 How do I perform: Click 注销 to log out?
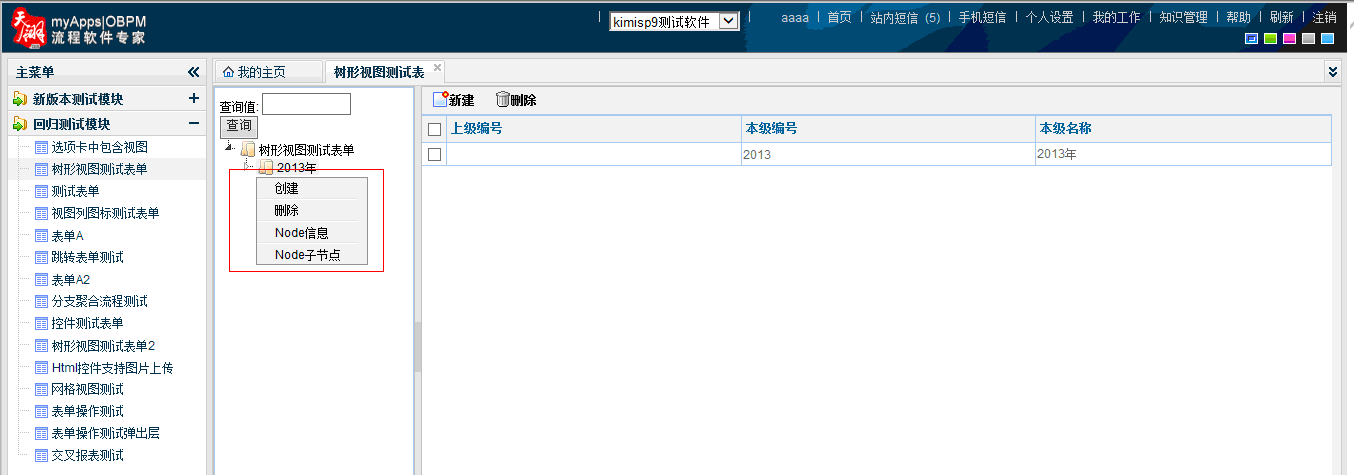click(1324, 17)
